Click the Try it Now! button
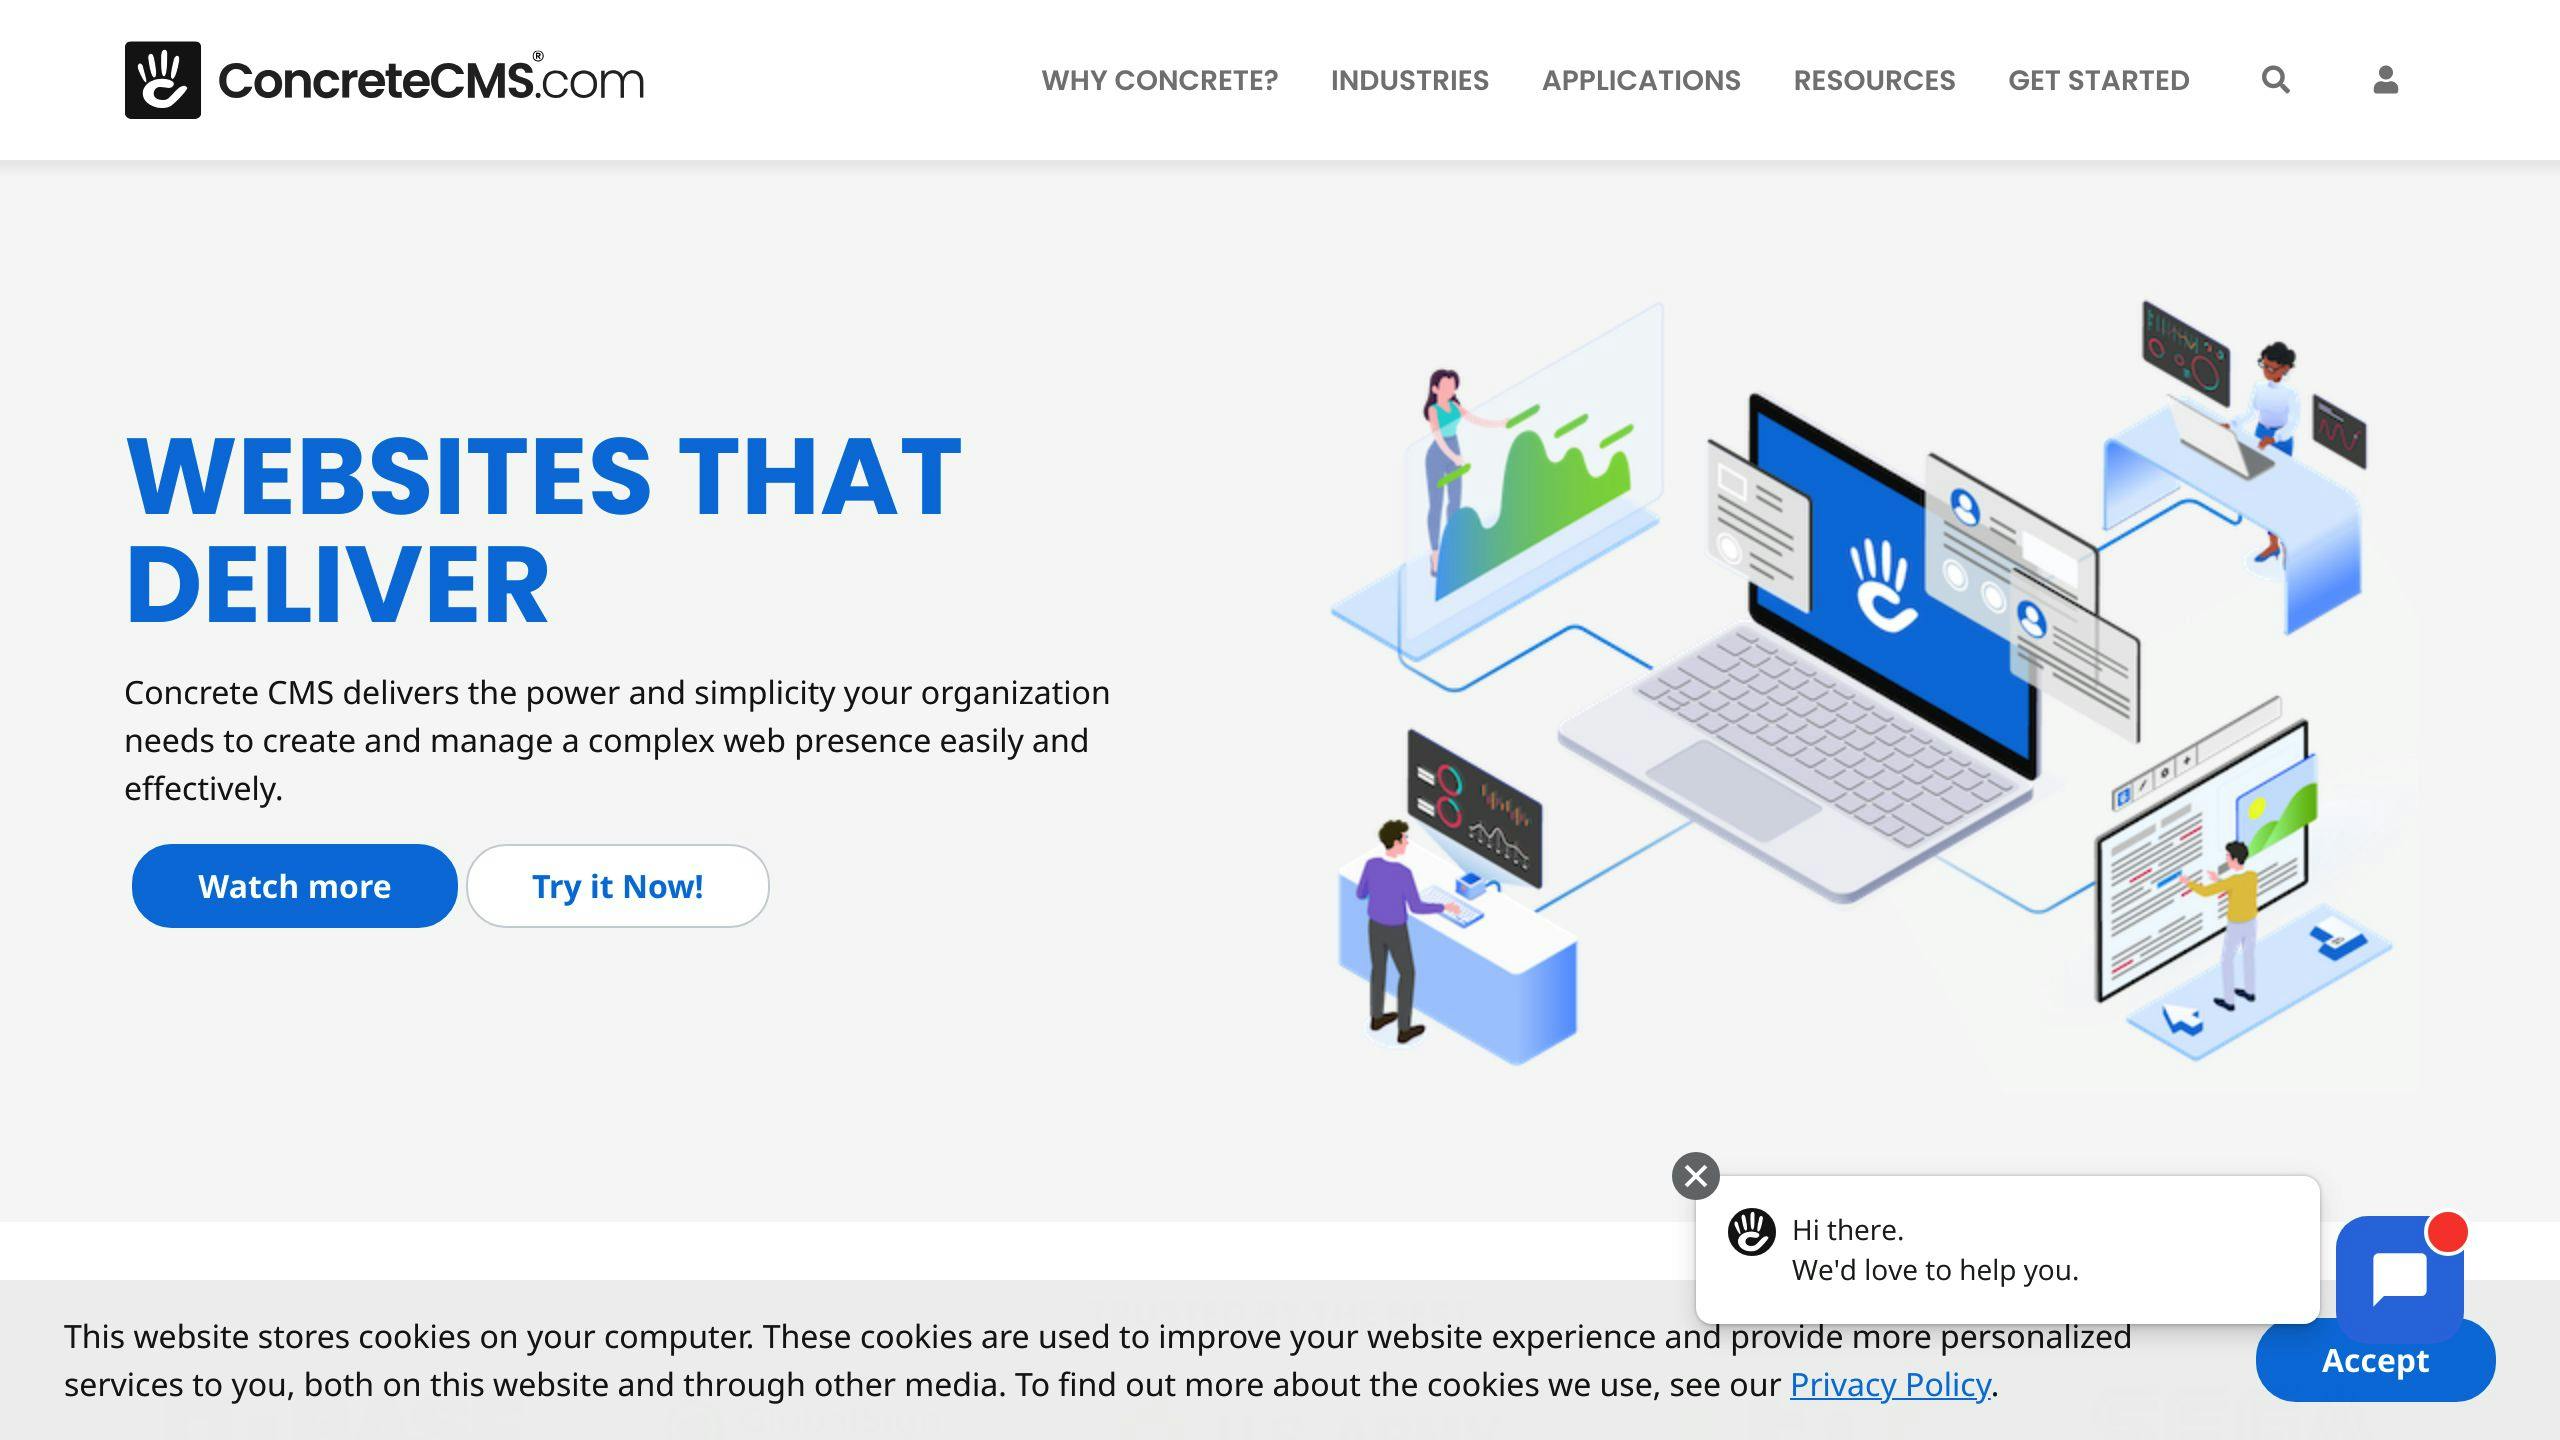The image size is (2560, 1440). [x=617, y=884]
